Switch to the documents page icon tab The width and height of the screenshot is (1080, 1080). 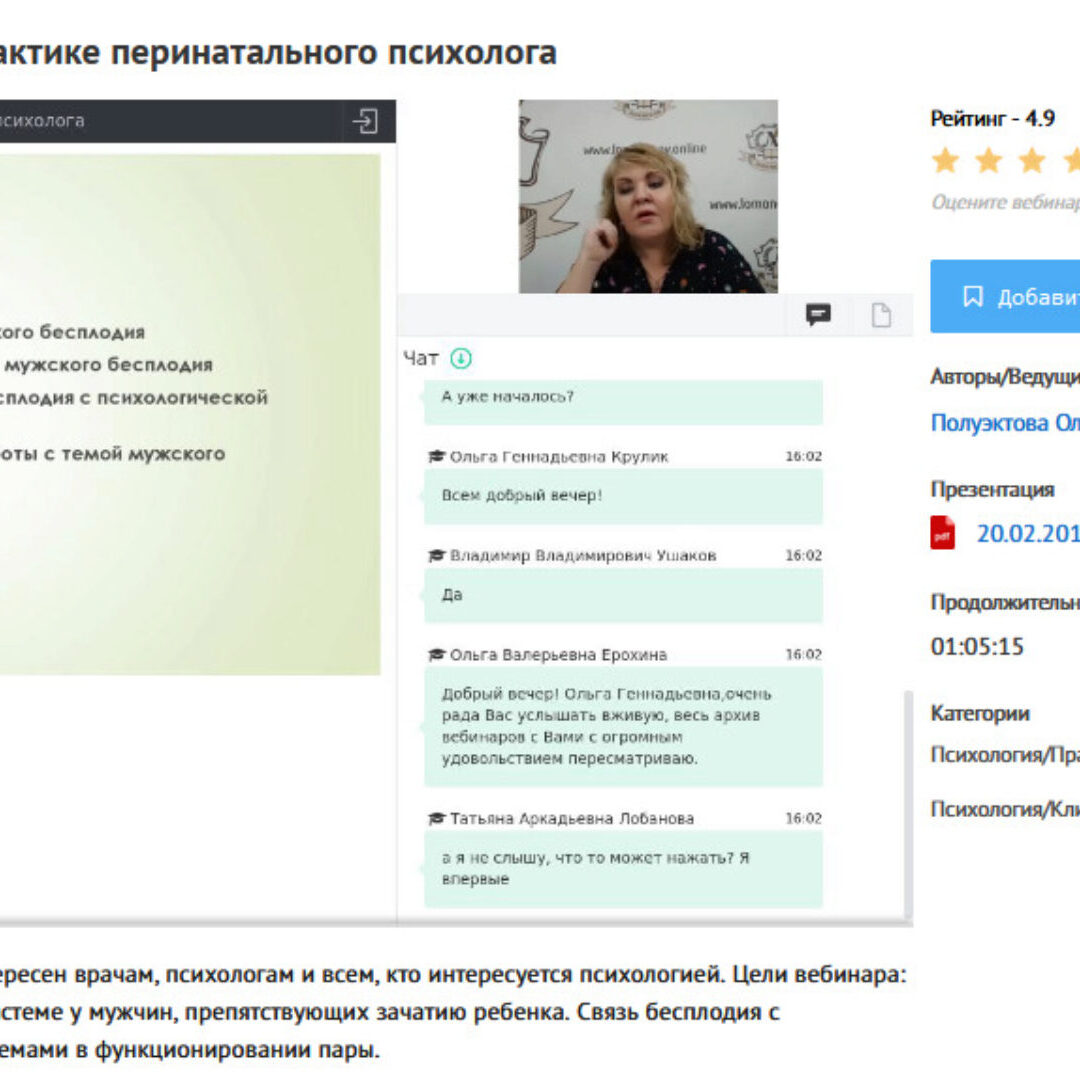point(880,315)
